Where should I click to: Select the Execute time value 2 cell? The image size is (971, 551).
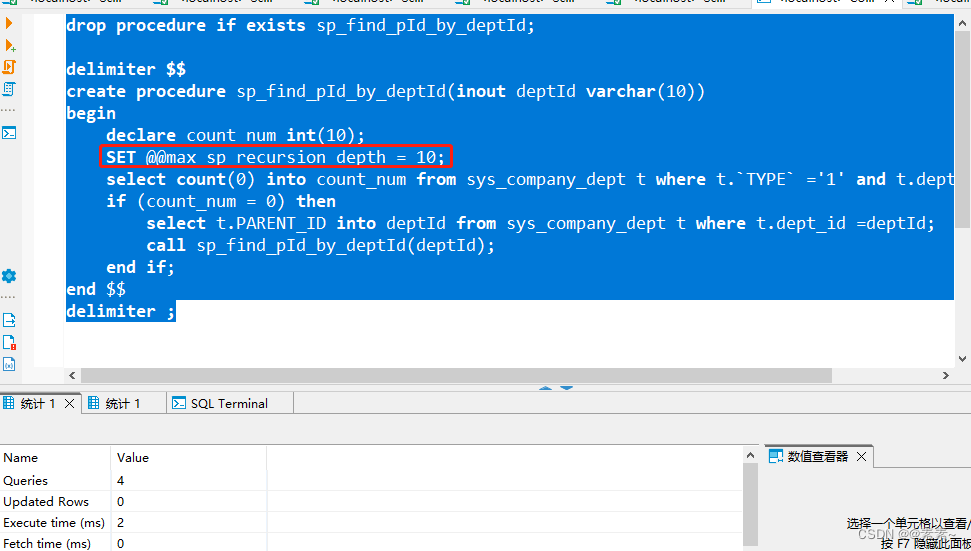pyautogui.click(x=189, y=523)
